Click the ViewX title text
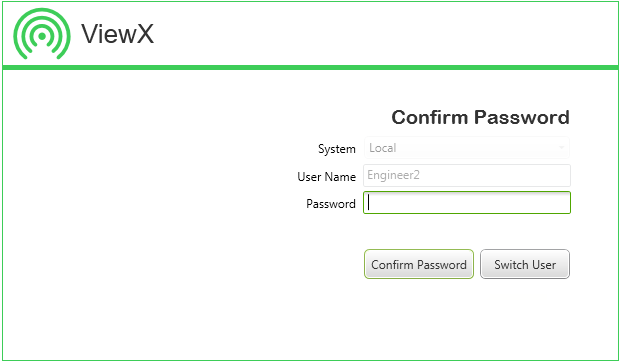The height and width of the screenshot is (361, 619). click(x=118, y=34)
